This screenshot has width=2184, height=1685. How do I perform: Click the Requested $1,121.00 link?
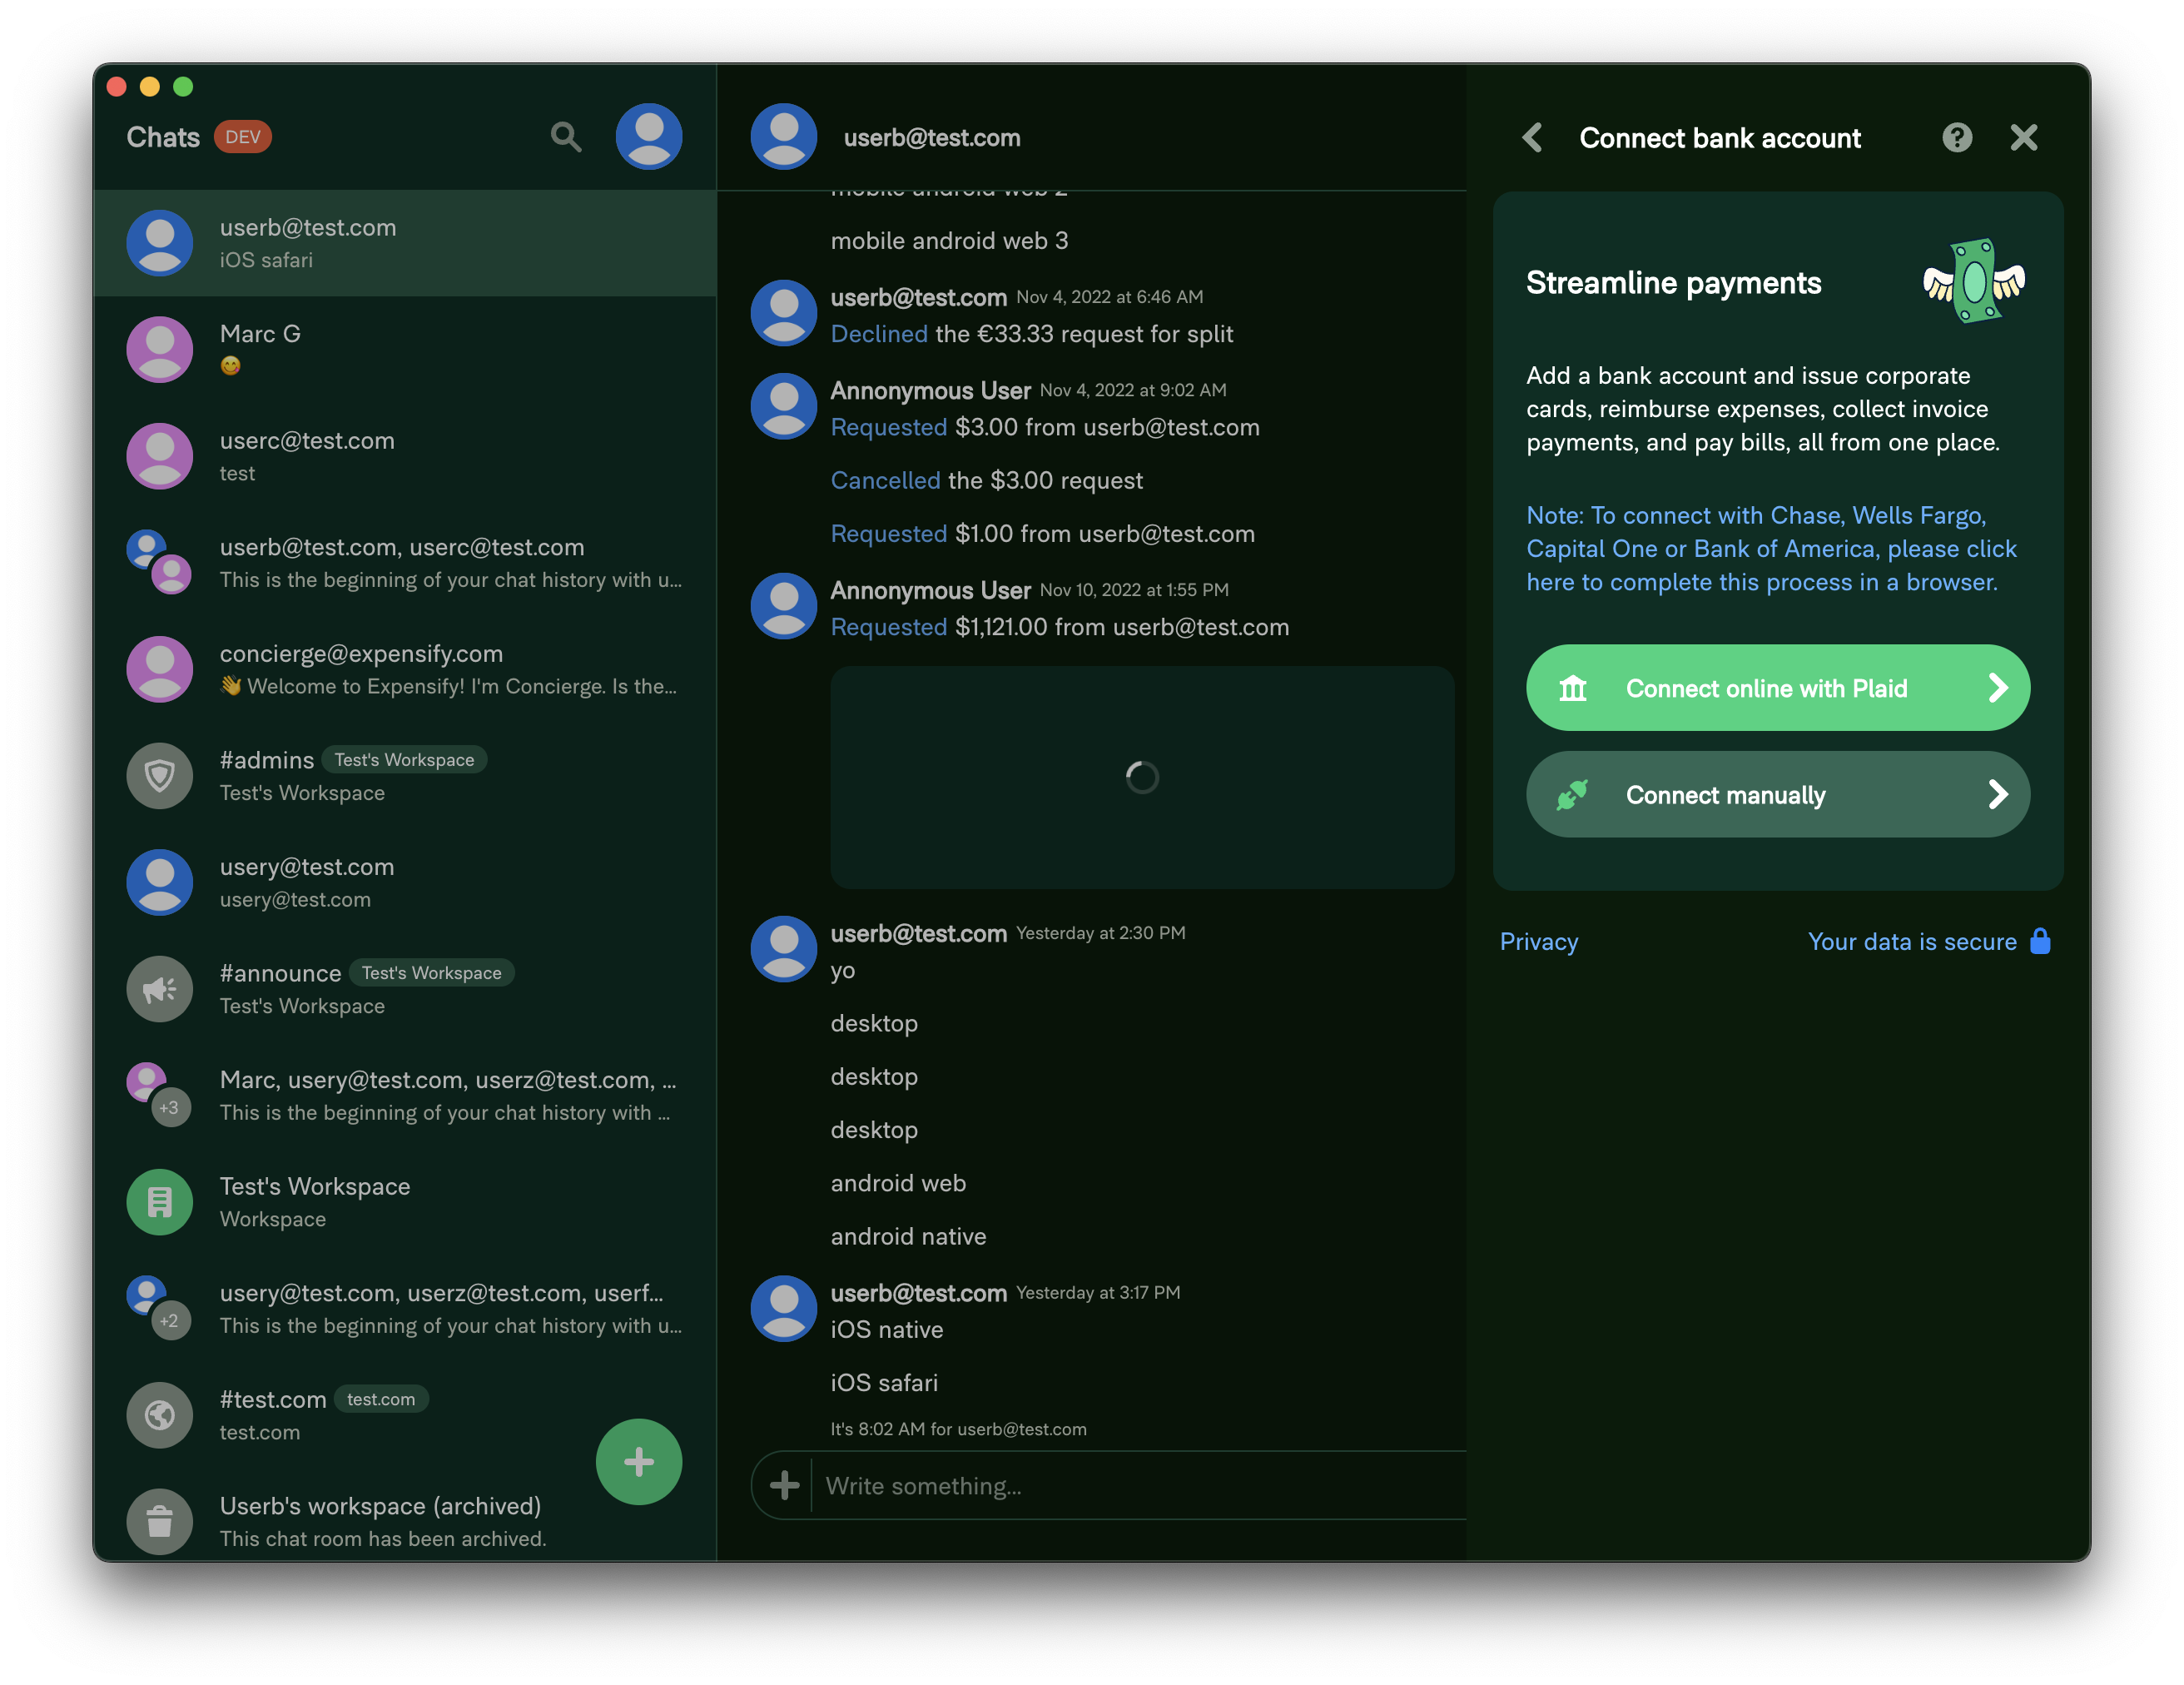(888, 627)
